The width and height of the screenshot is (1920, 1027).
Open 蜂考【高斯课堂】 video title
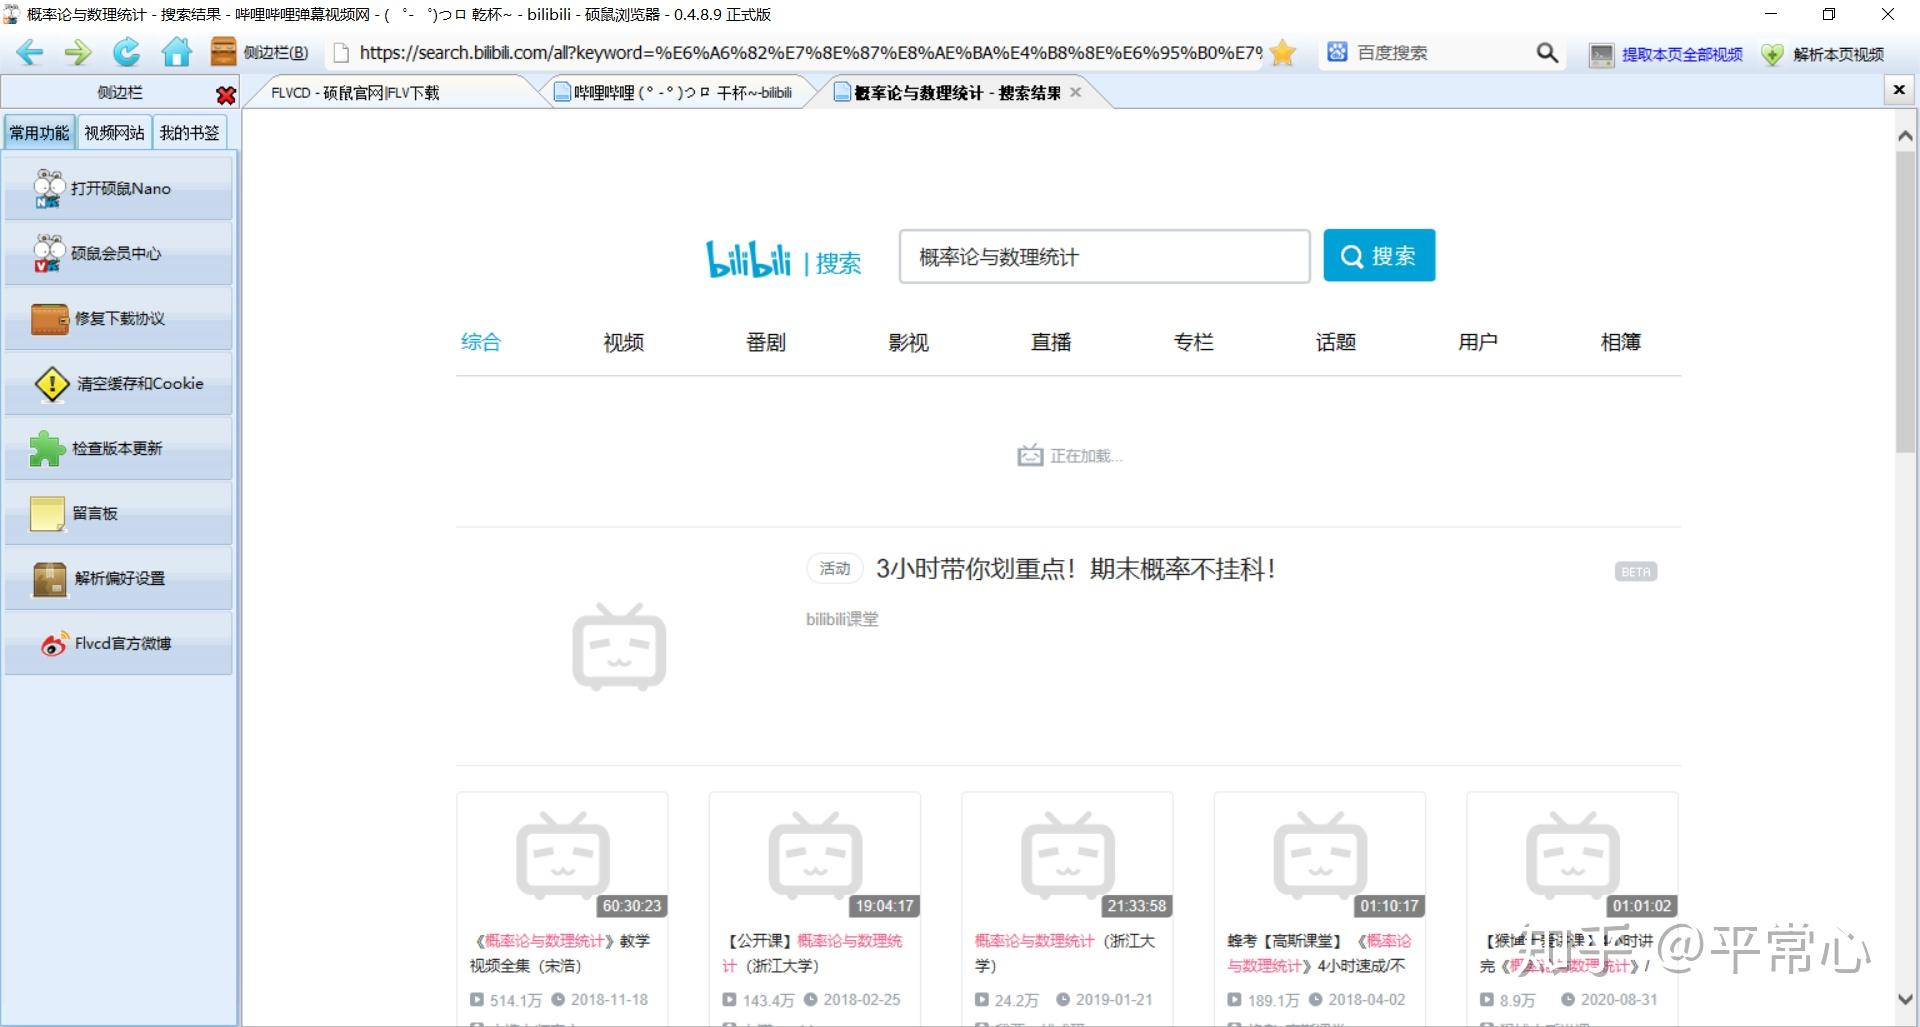[x=1318, y=953]
